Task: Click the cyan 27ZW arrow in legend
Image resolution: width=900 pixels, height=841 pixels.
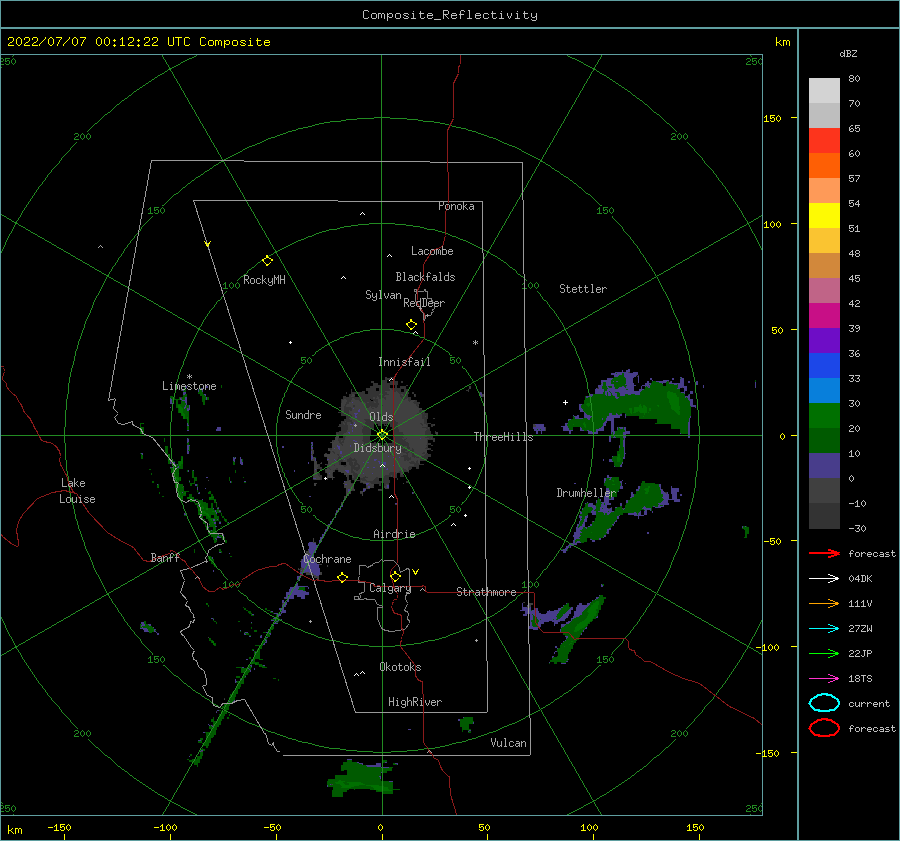Action: (x=824, y=629)
